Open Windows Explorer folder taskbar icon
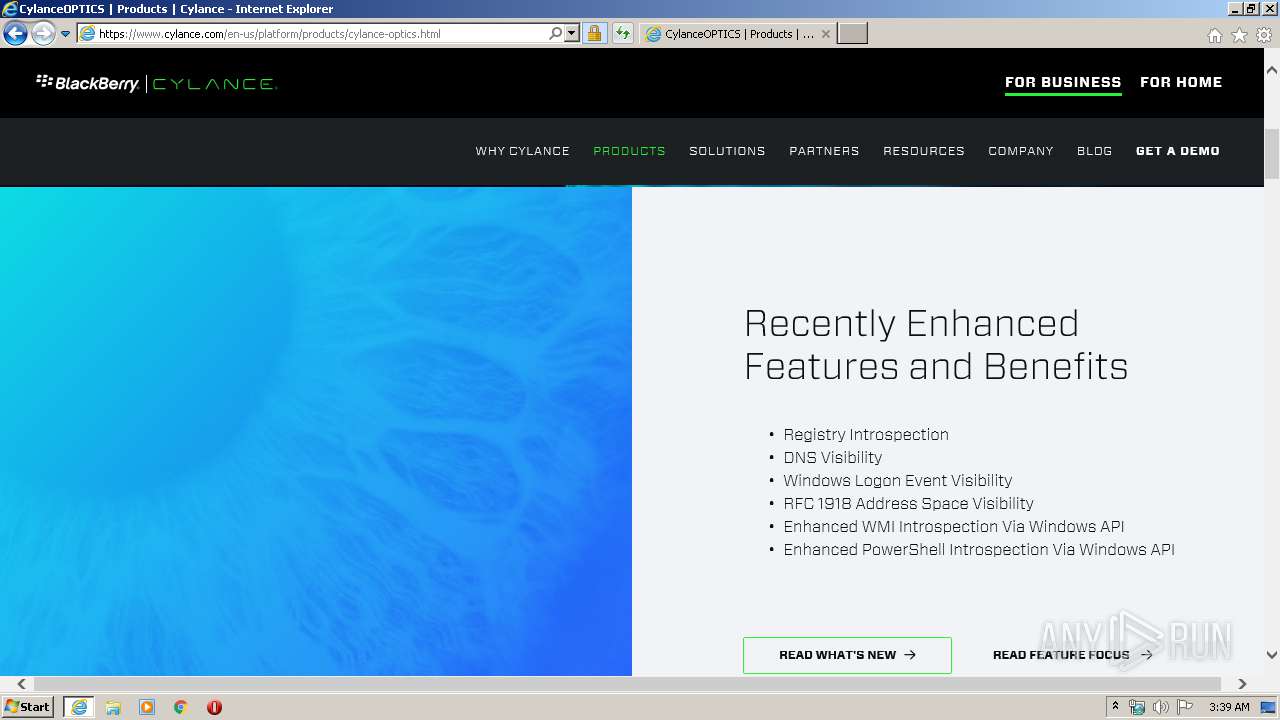The width and height of the screenshot is (1280, 720). click(113, 707)
